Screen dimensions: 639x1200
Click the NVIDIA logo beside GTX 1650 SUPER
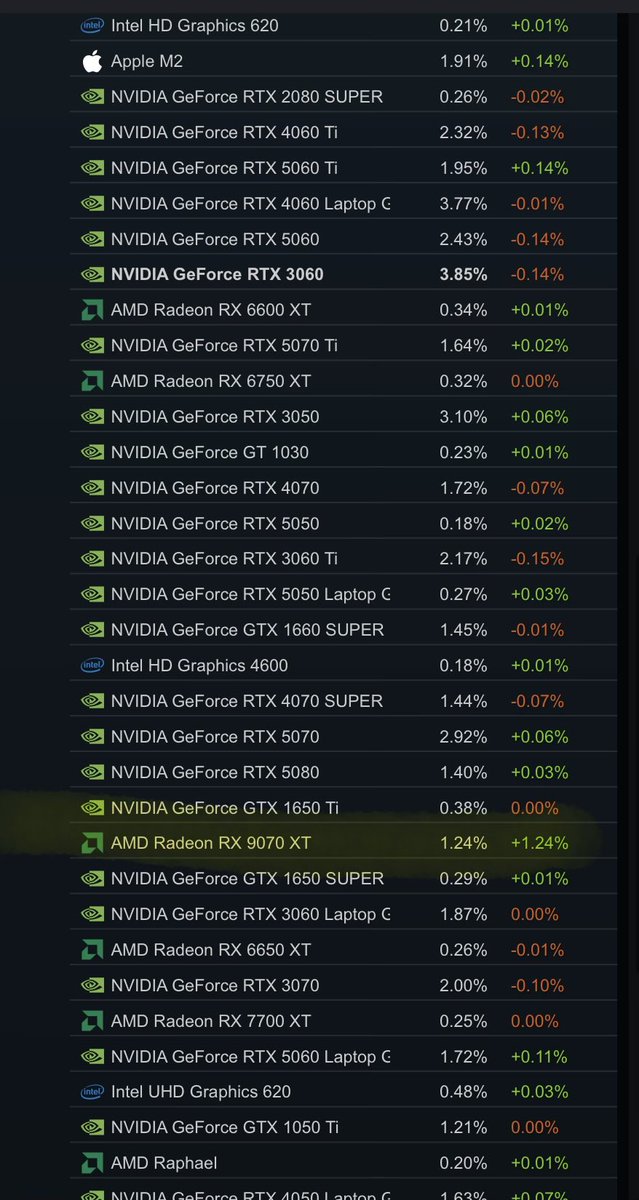(x=92, y=879)
